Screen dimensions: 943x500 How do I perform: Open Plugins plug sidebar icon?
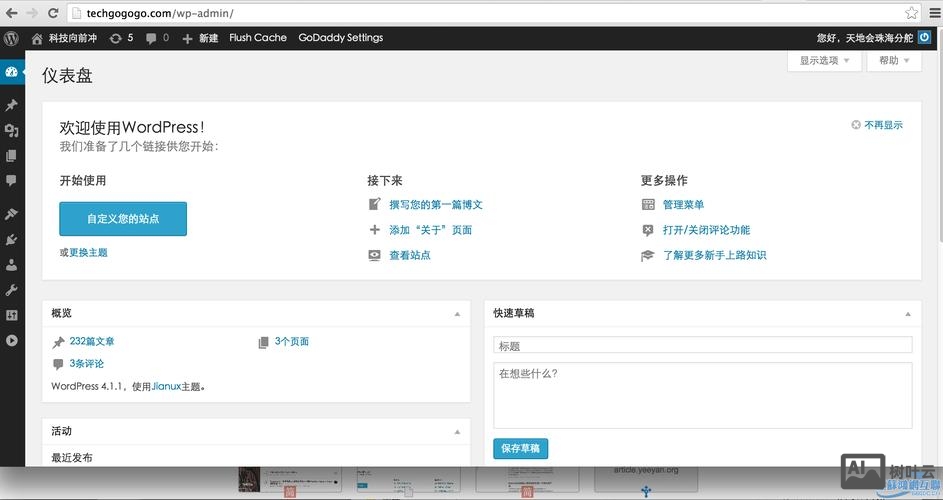[x=11, y=239]
